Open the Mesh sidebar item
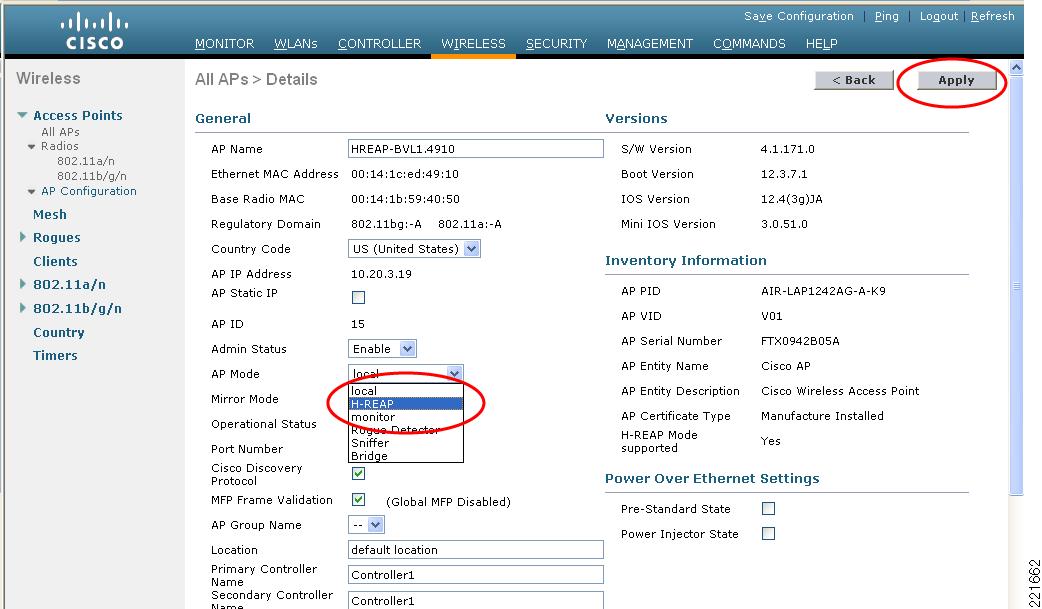1042x609 pixels. point(50,214)
